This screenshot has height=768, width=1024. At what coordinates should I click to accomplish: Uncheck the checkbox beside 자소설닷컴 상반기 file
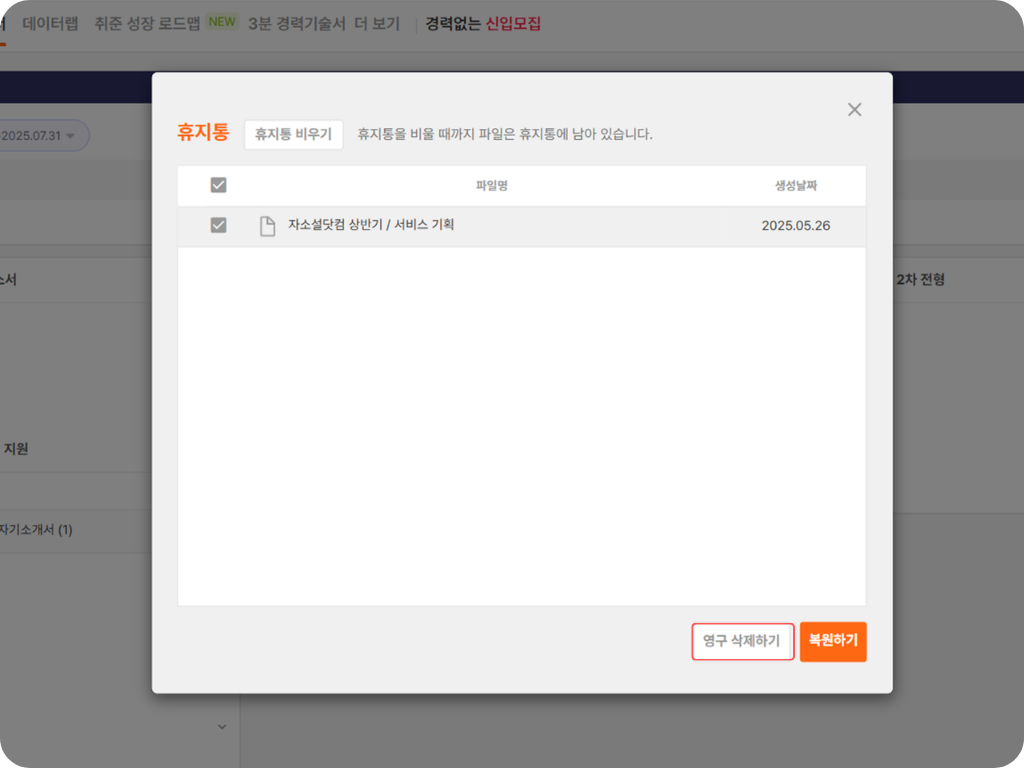pyautogui.click(x=218, y=224)
